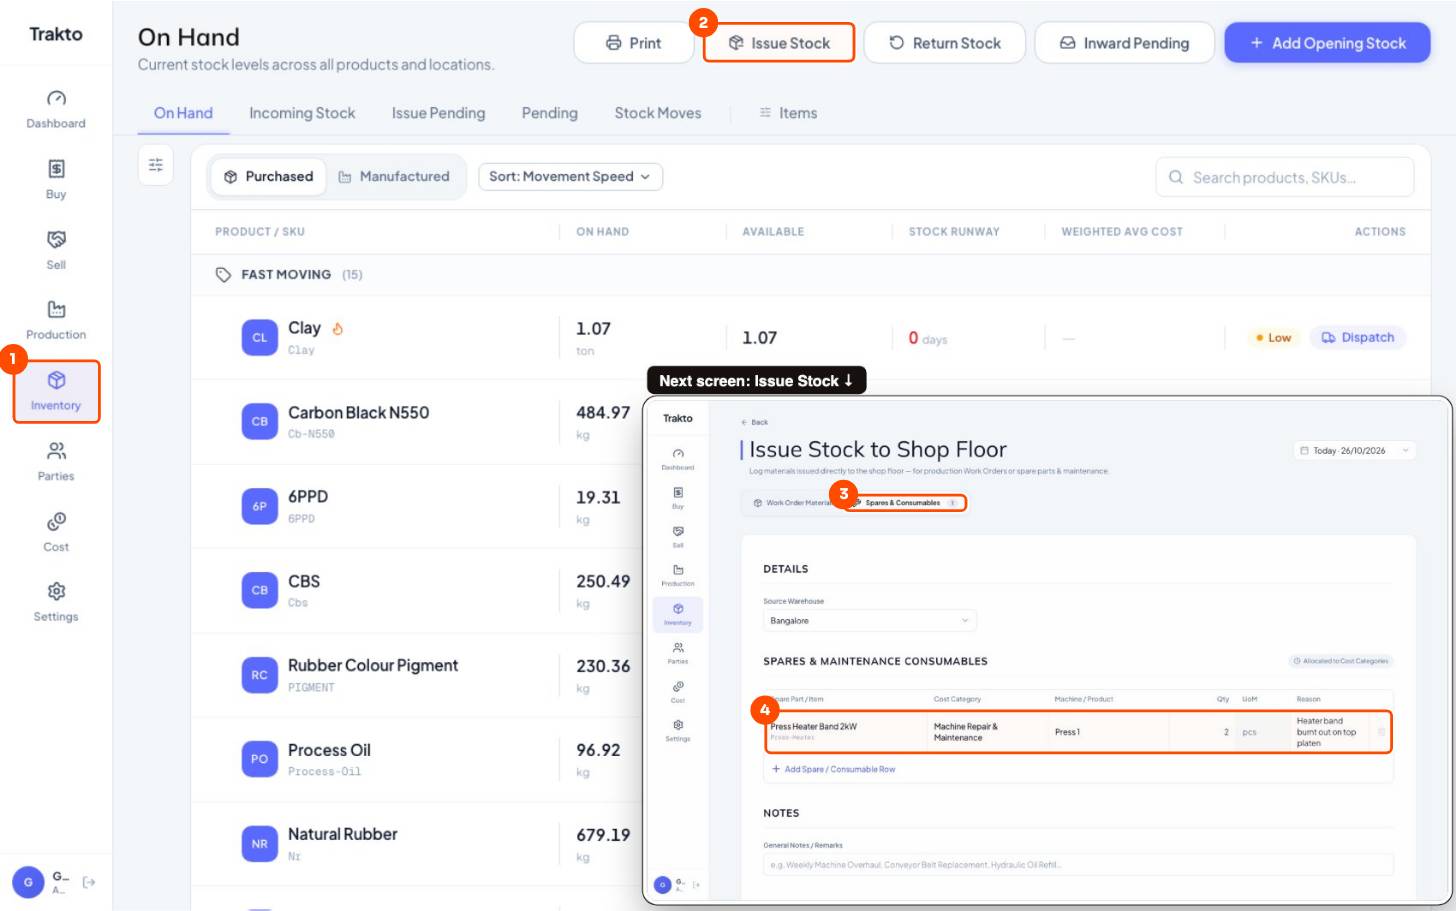Open the Sell section in sidebar
1456x911 pixels.
(x=56, y=251)
